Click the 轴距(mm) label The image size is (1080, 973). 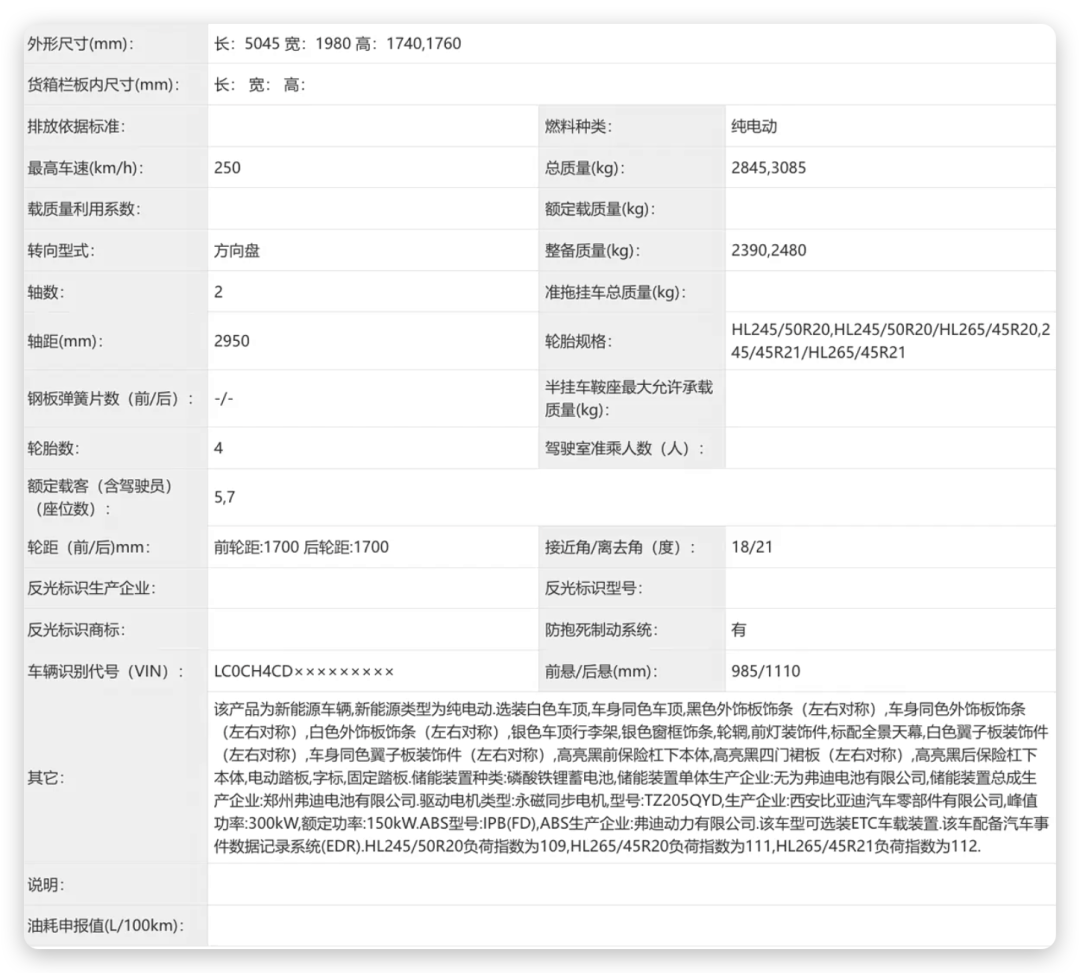click(x=65, y=341)
